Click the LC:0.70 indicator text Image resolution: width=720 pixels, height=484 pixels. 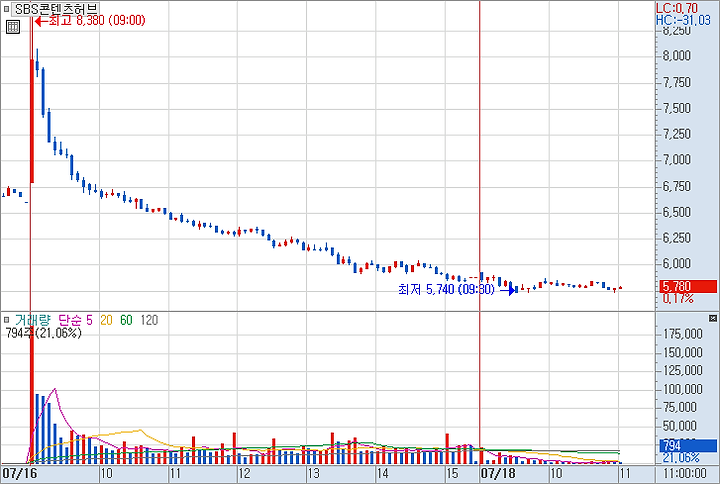point(676,8)
